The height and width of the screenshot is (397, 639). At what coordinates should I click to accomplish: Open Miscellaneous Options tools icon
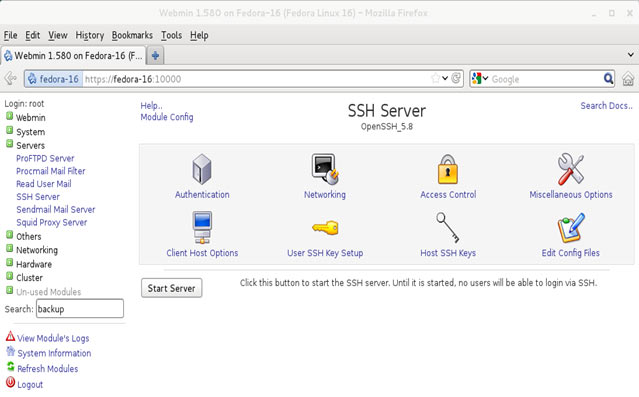click(571, 169)
